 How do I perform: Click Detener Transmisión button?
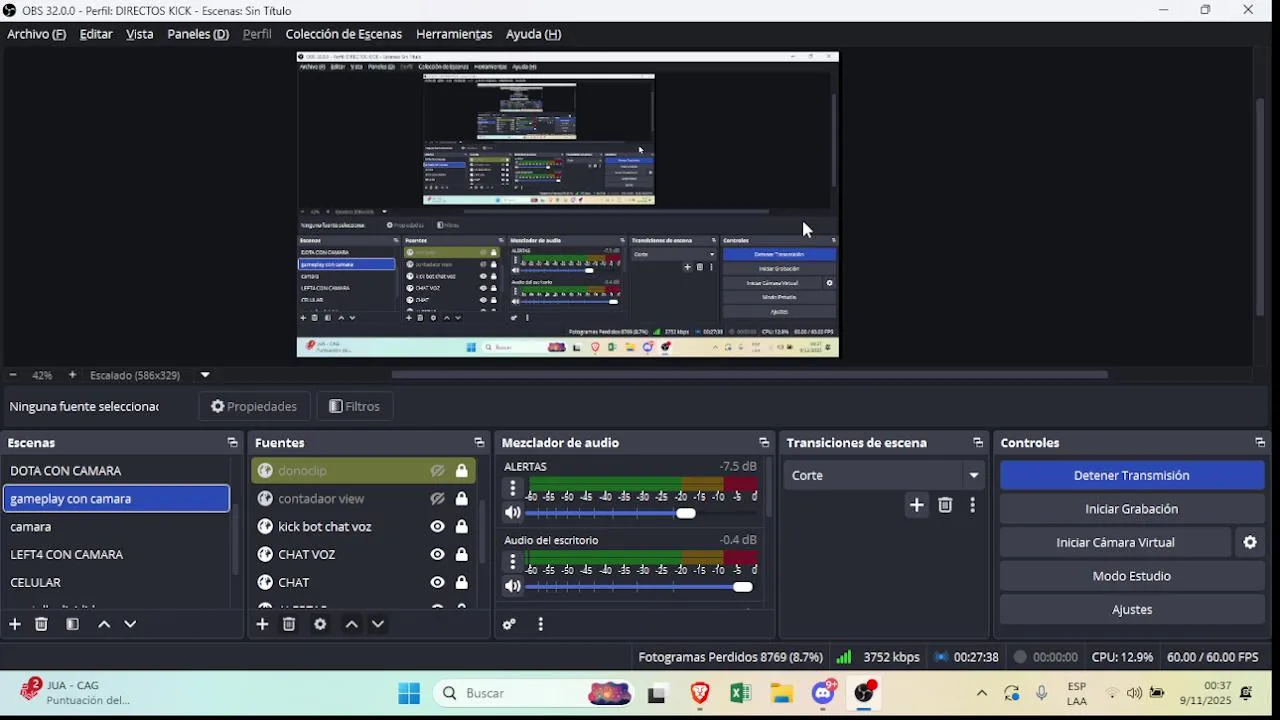[1132, 475]
